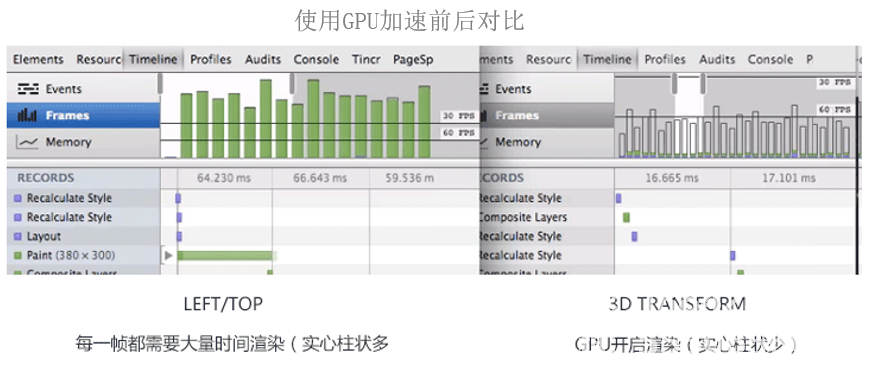The height and width of the screenshot is (371, 876).
Task: Click the green Paint (380 × 300) record icon
Action: tap(17, 255)
